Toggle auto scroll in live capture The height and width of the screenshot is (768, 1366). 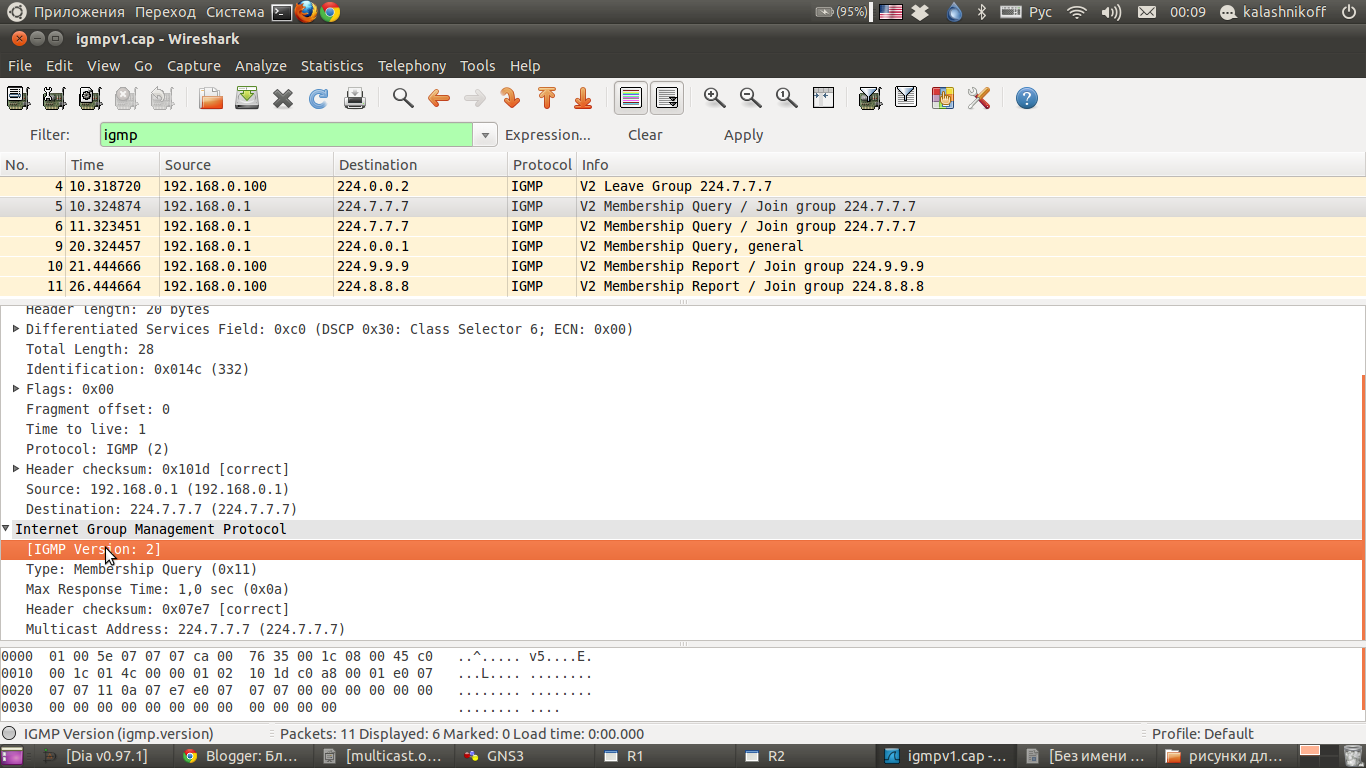pyautogui.click(x=667, y=98)
